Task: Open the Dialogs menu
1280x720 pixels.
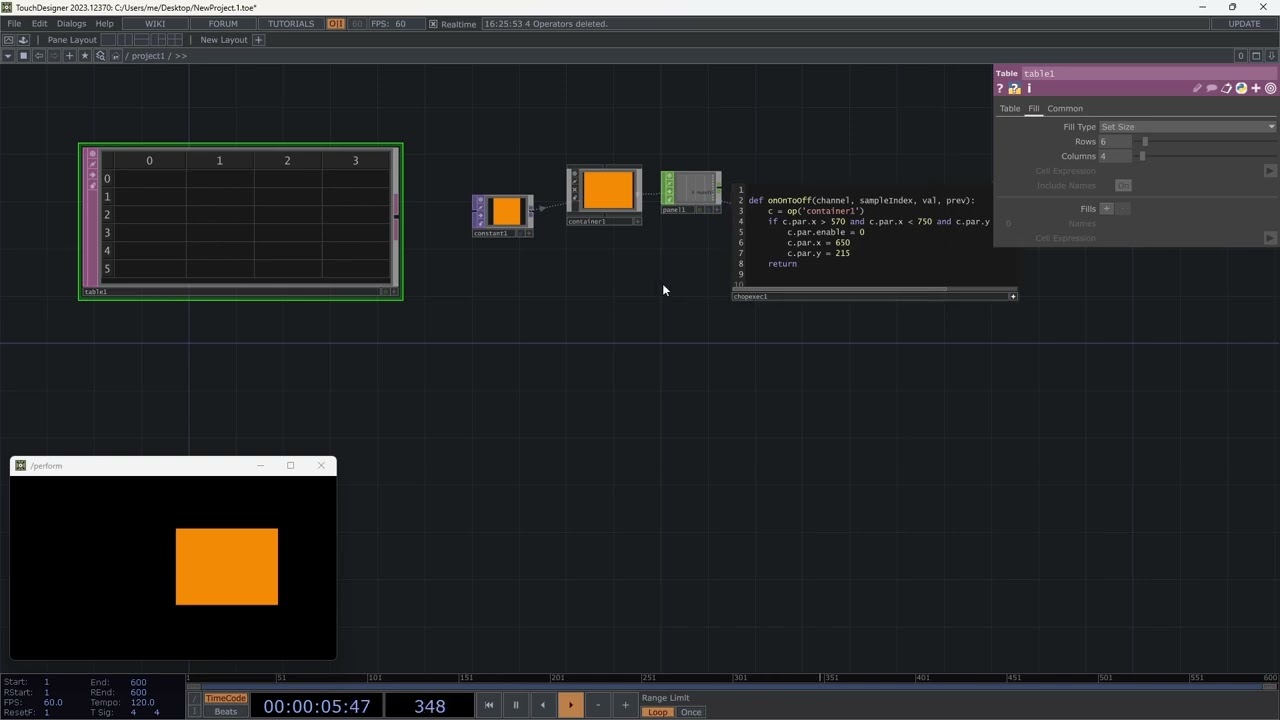Action: [71, 24]
